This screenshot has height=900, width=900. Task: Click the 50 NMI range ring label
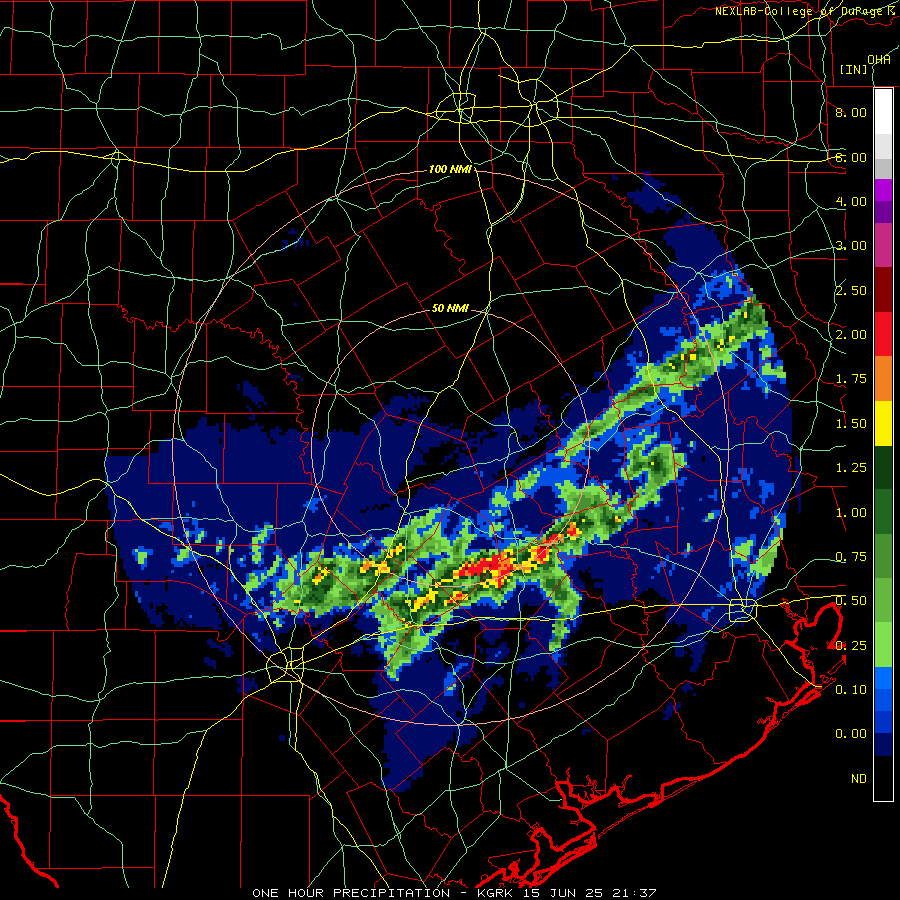[x=450, y=308]
